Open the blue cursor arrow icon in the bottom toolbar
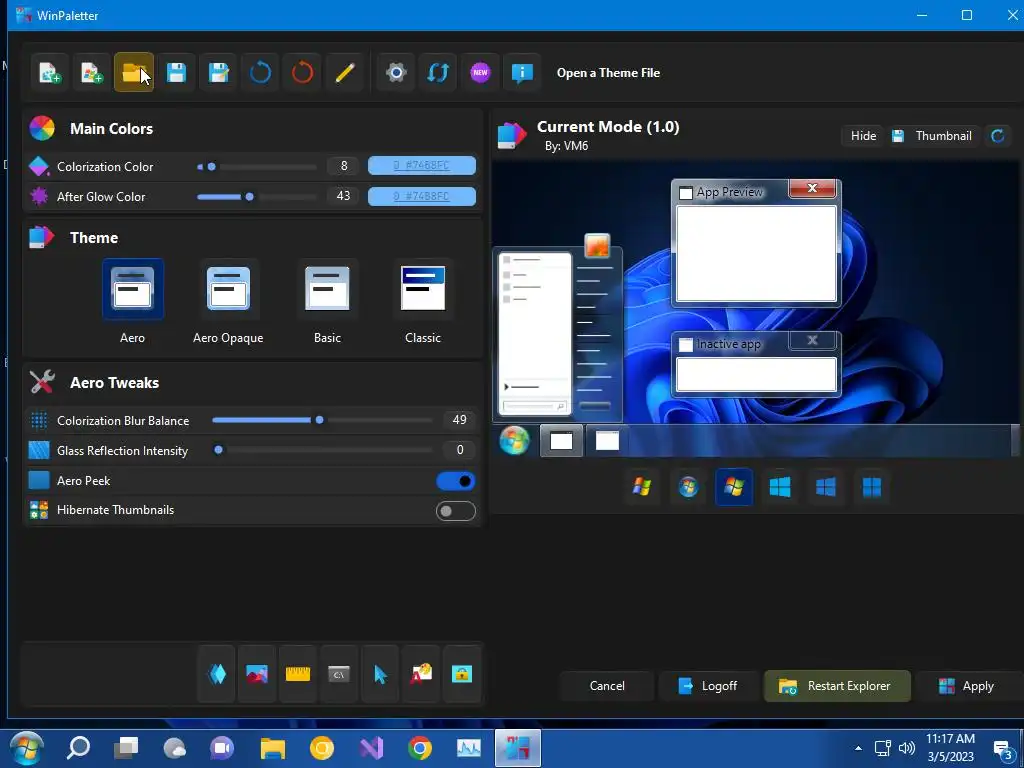This screenshot has height=768, width=1024. click(380, 674)
